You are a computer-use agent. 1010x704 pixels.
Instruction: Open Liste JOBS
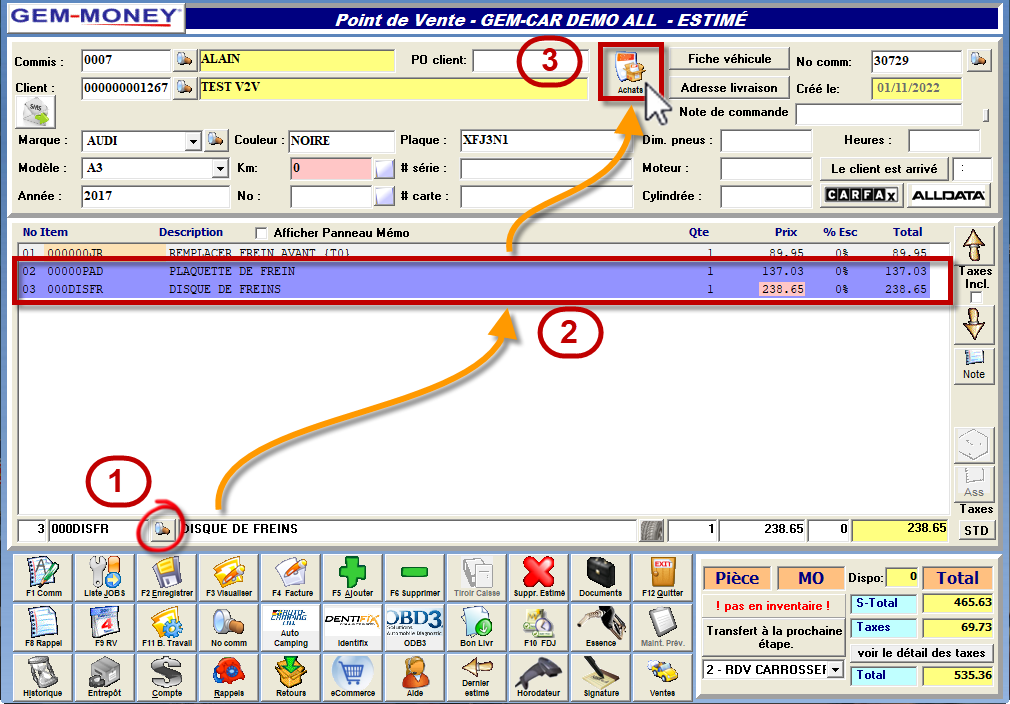(105, 577)
